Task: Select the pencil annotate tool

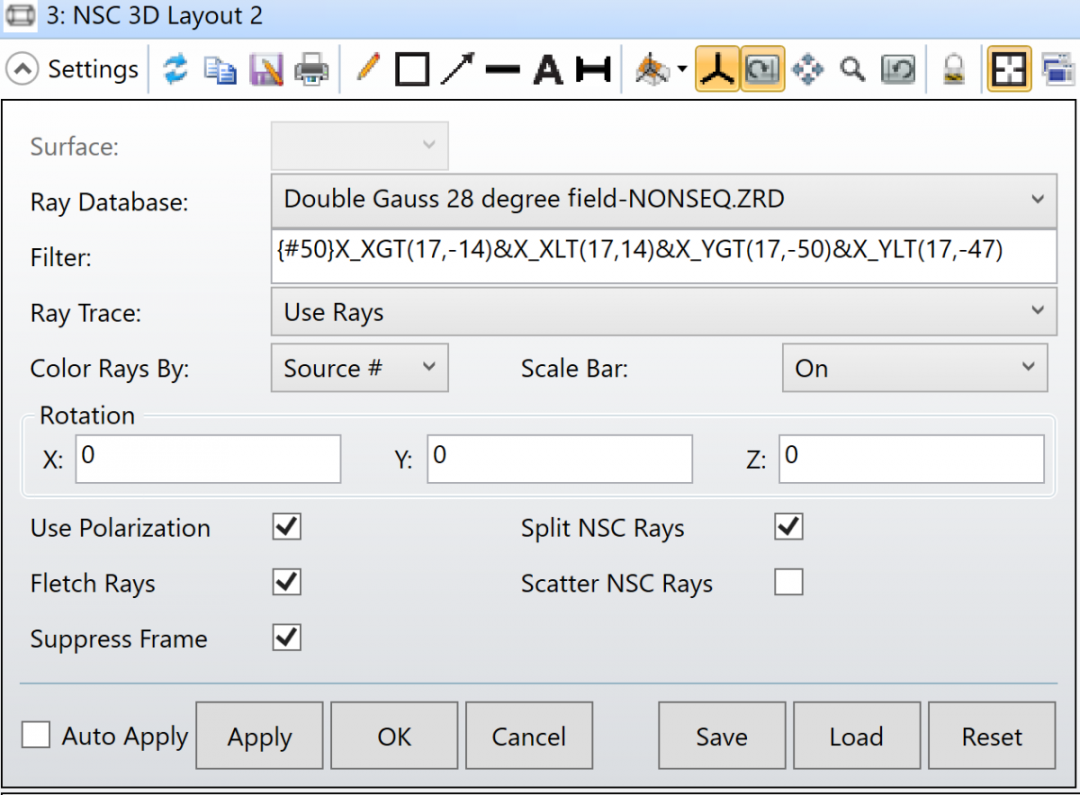Action: point(368,68)
